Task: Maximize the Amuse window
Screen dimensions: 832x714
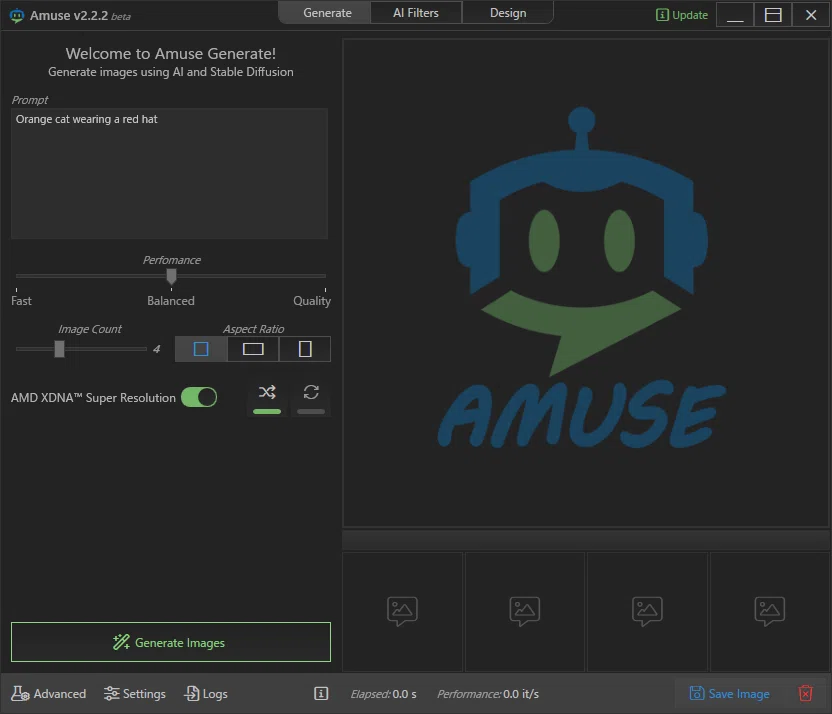Action: pos(773,15)
